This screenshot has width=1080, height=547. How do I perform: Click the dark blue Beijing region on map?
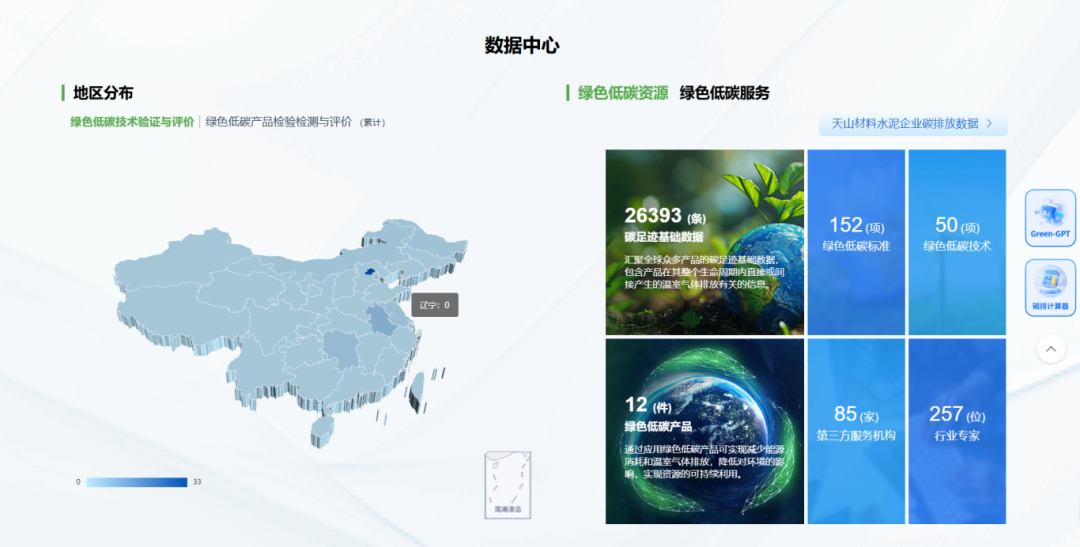point(370,270)
